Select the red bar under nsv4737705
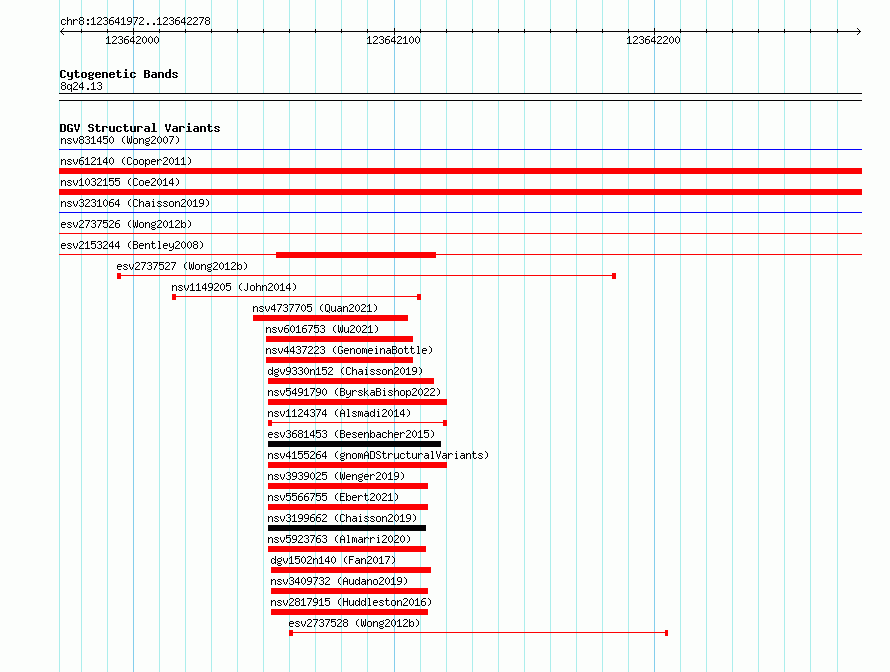 click(330, 318)
